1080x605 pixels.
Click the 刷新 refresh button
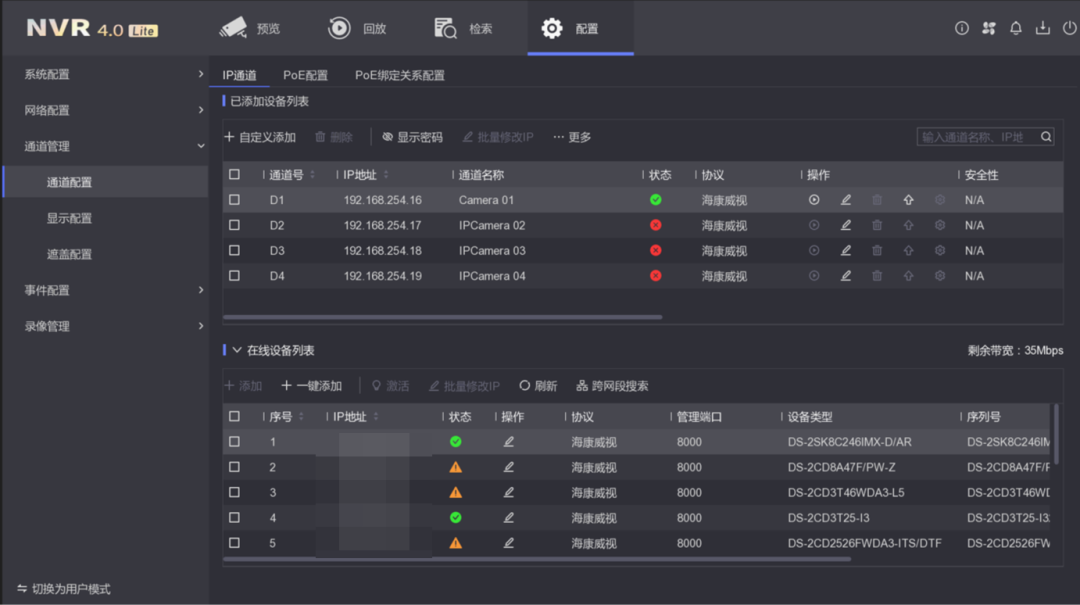(538, 386)
